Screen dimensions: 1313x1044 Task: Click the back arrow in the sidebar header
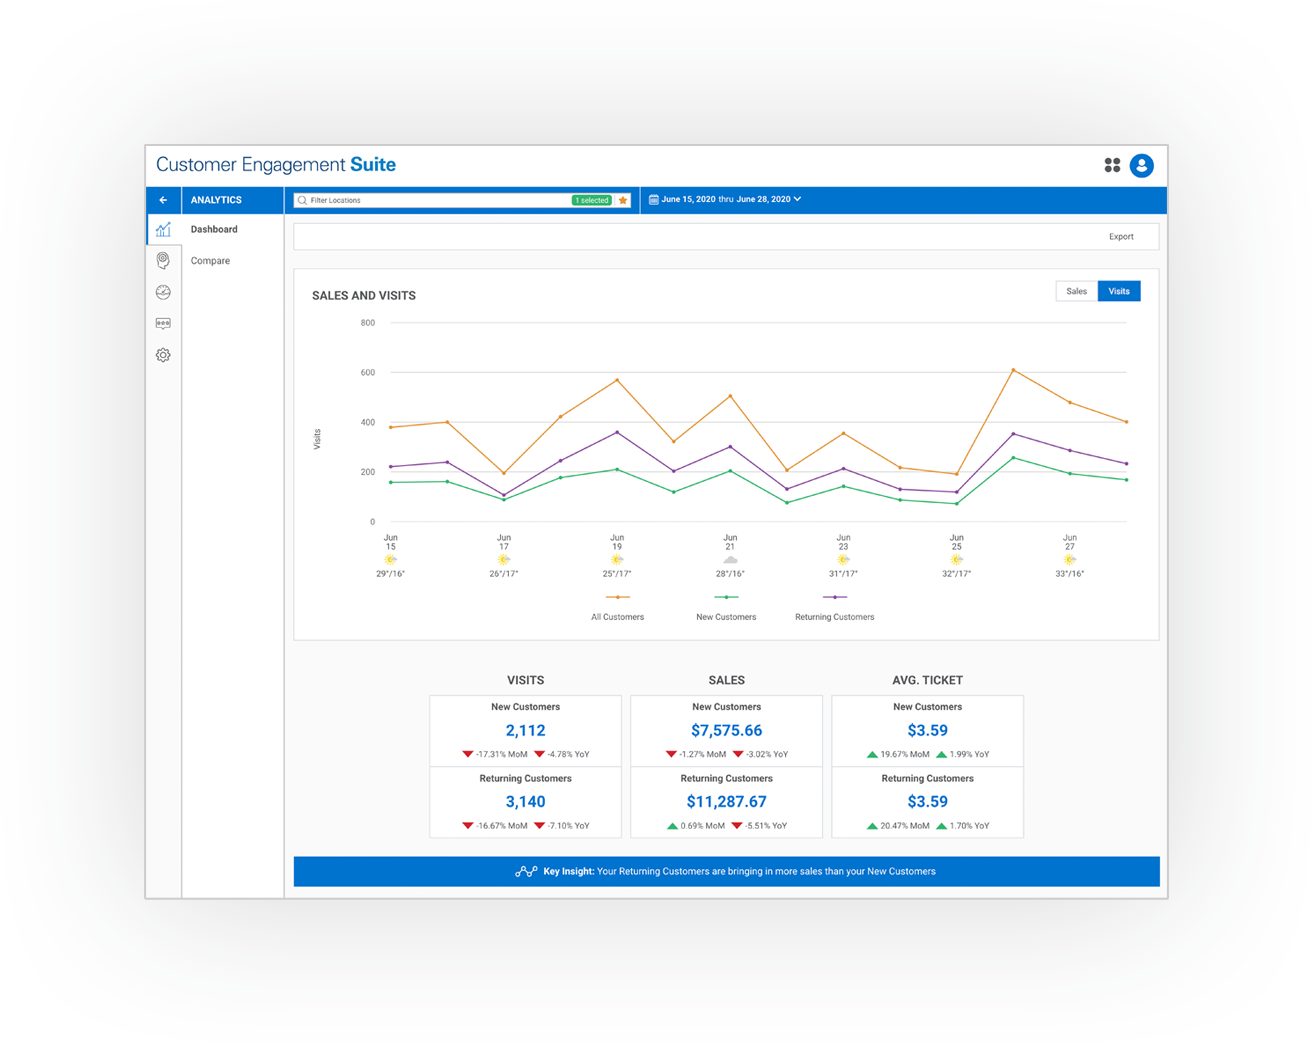(x=163, y=200)
